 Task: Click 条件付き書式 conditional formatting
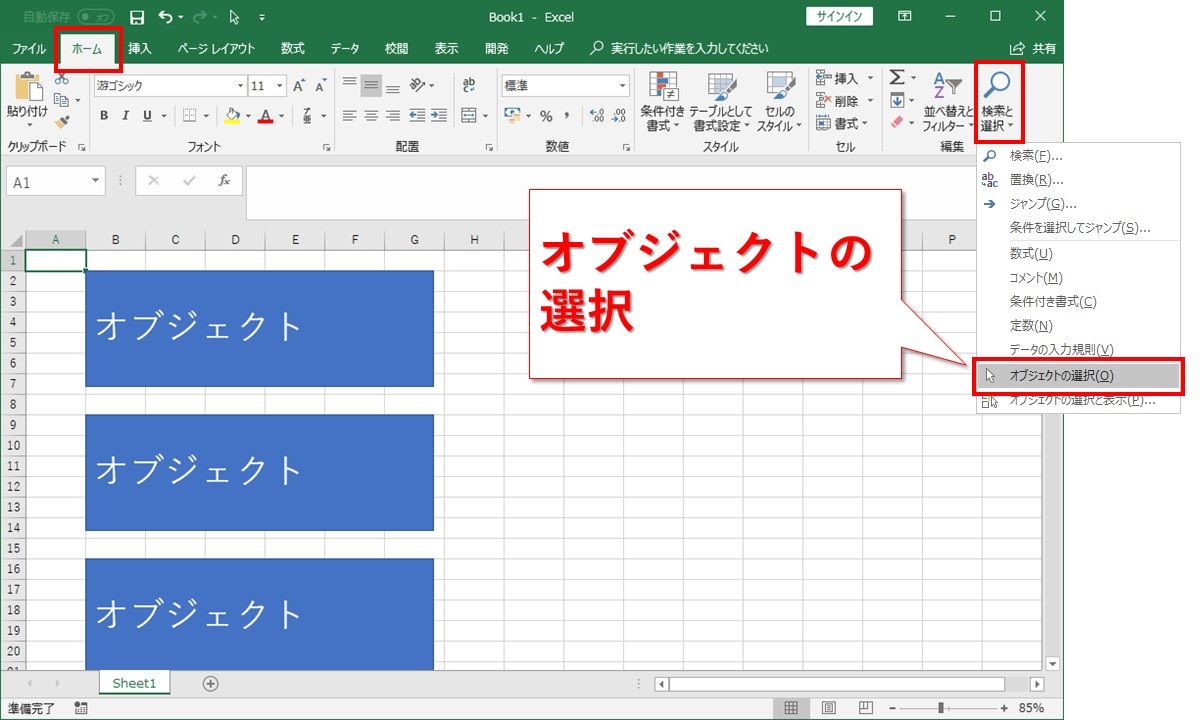[663, 102]
